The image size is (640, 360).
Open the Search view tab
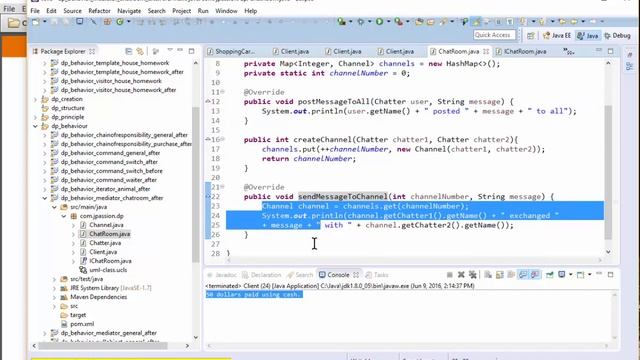coord(300,275)
